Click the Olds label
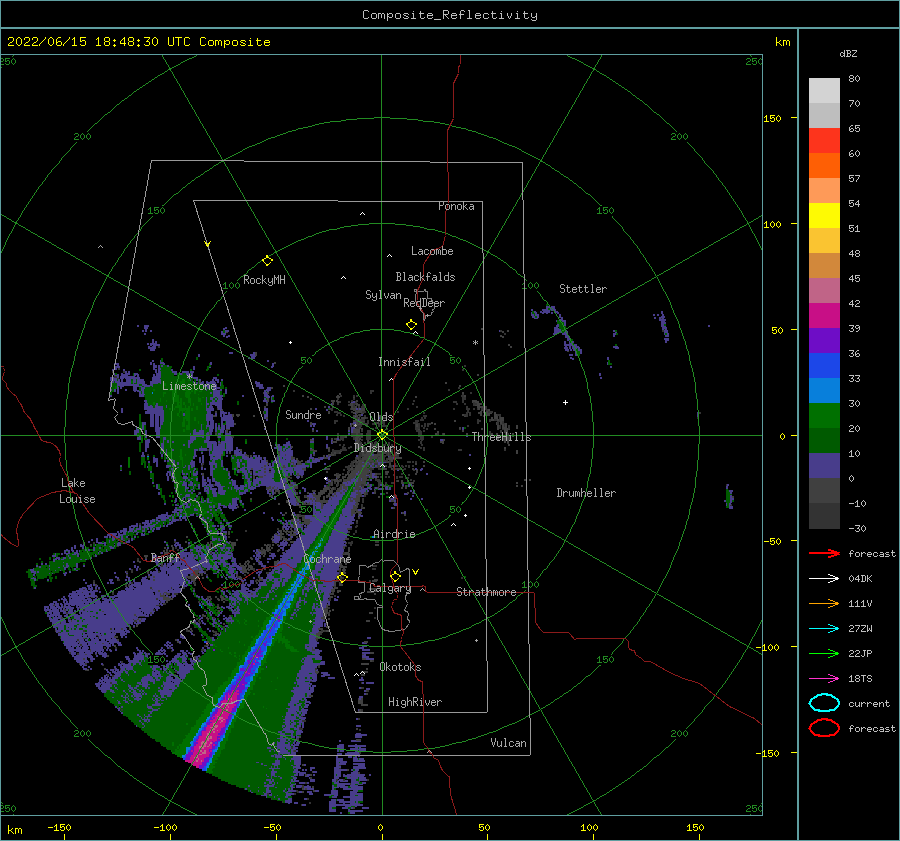 [381, 417]
